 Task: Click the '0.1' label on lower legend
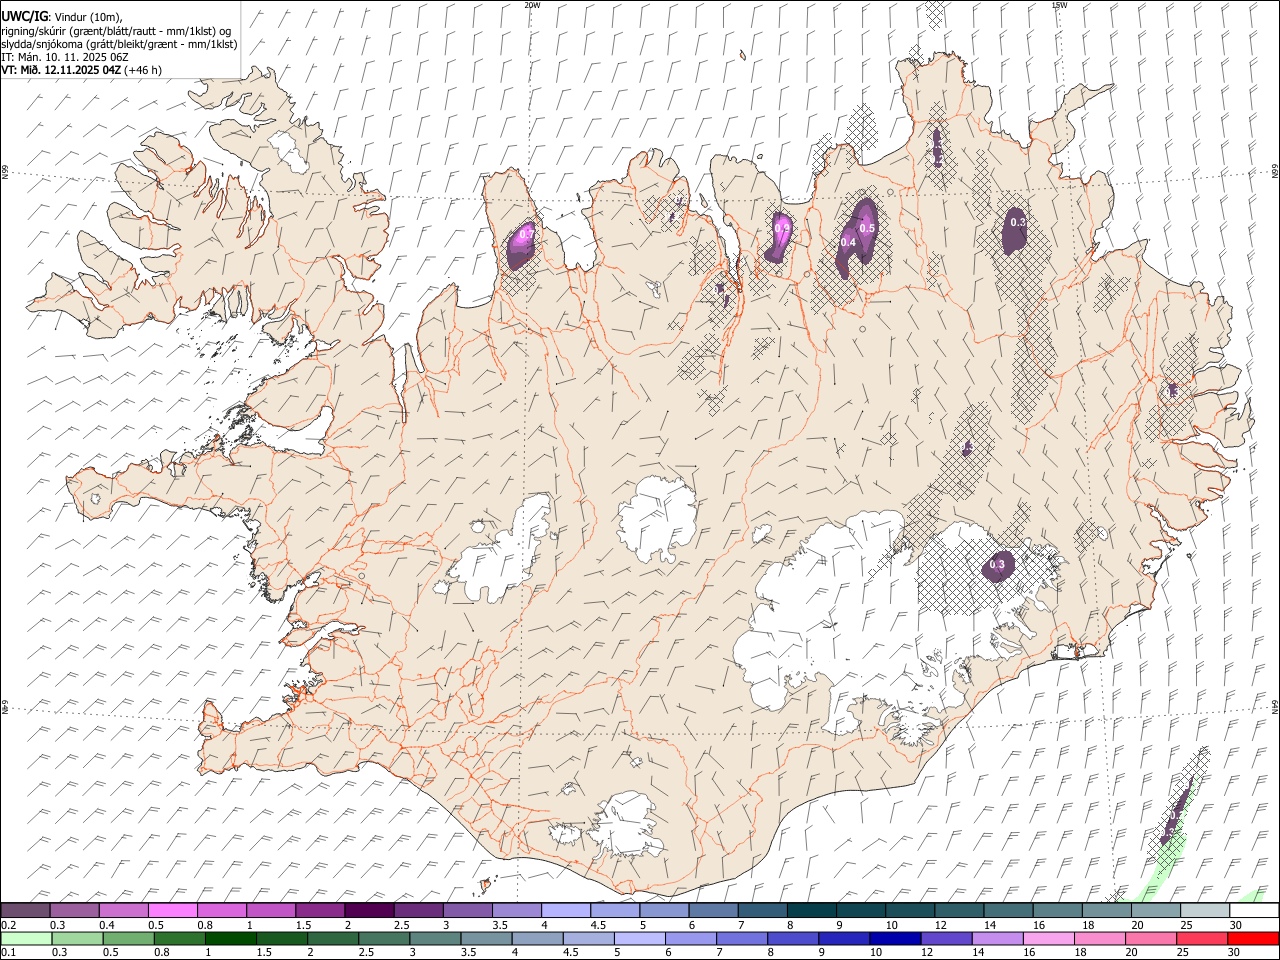click(9, 952)
